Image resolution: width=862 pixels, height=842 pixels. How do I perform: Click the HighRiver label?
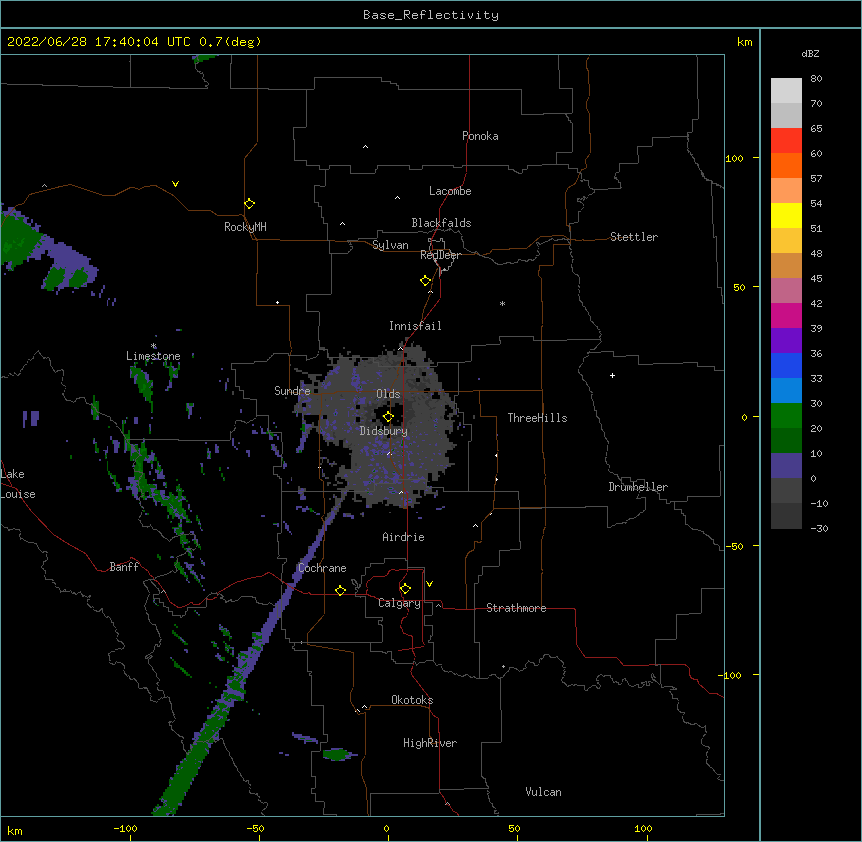[430, 743]
